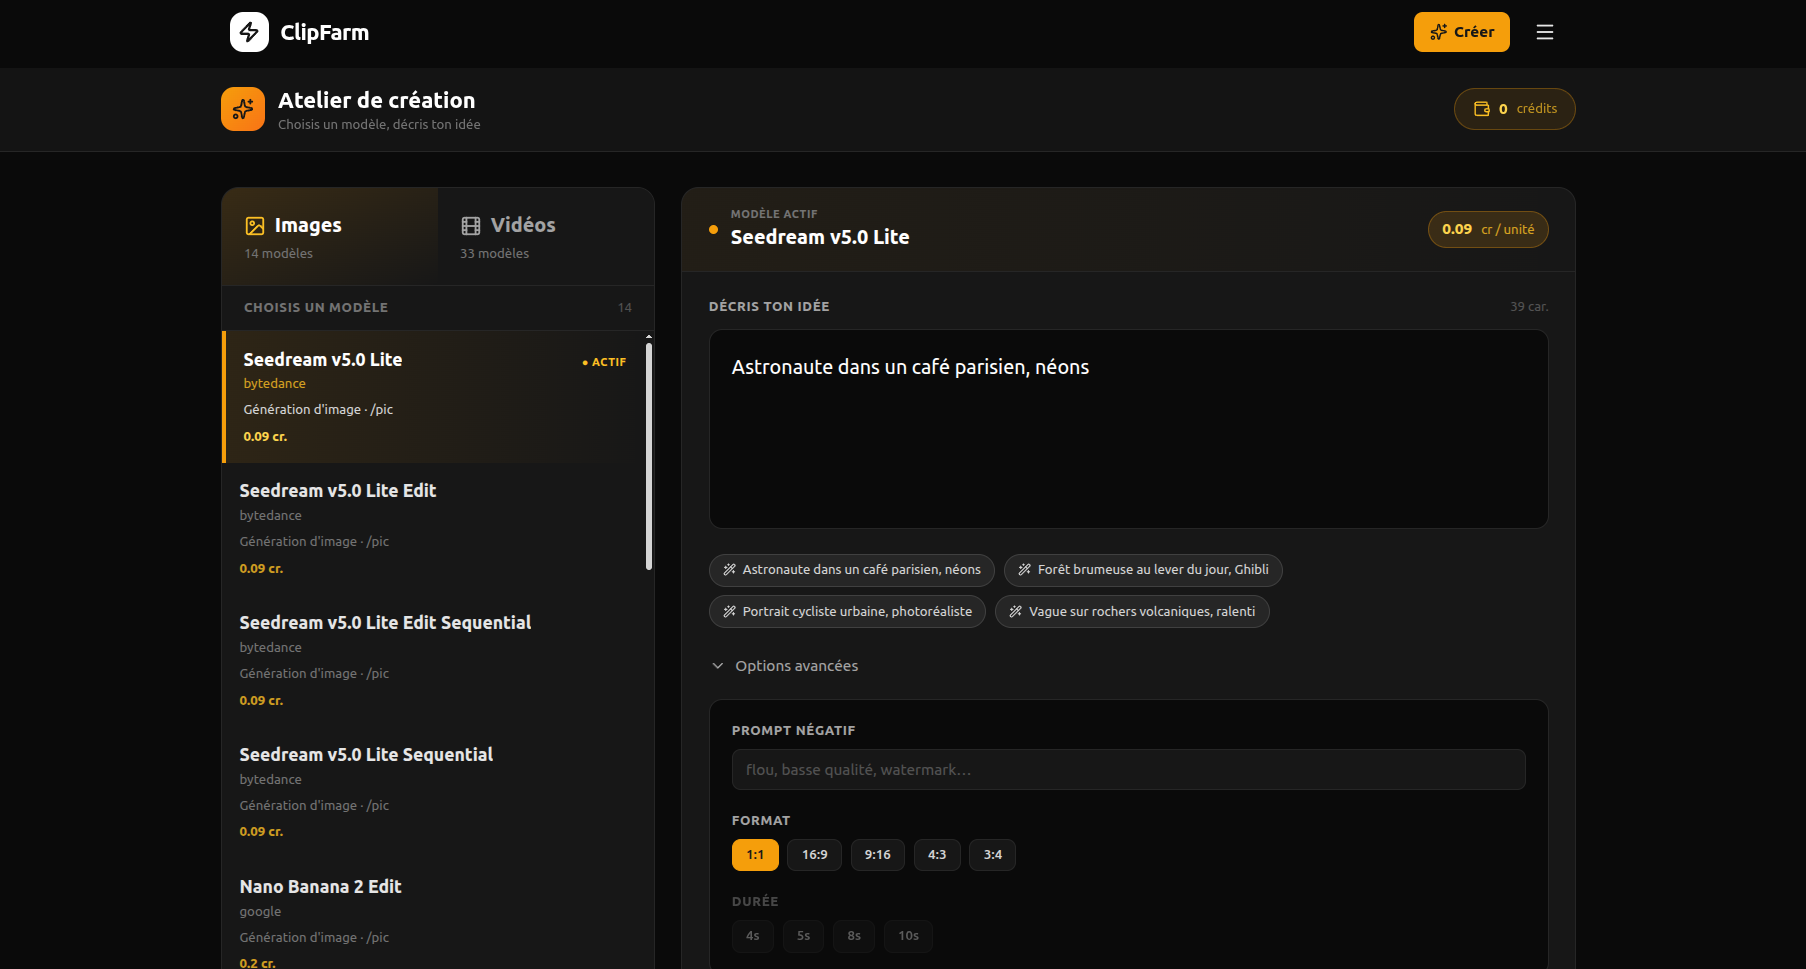Open the 0 crédits balance pill

(x=1515, y=109)
